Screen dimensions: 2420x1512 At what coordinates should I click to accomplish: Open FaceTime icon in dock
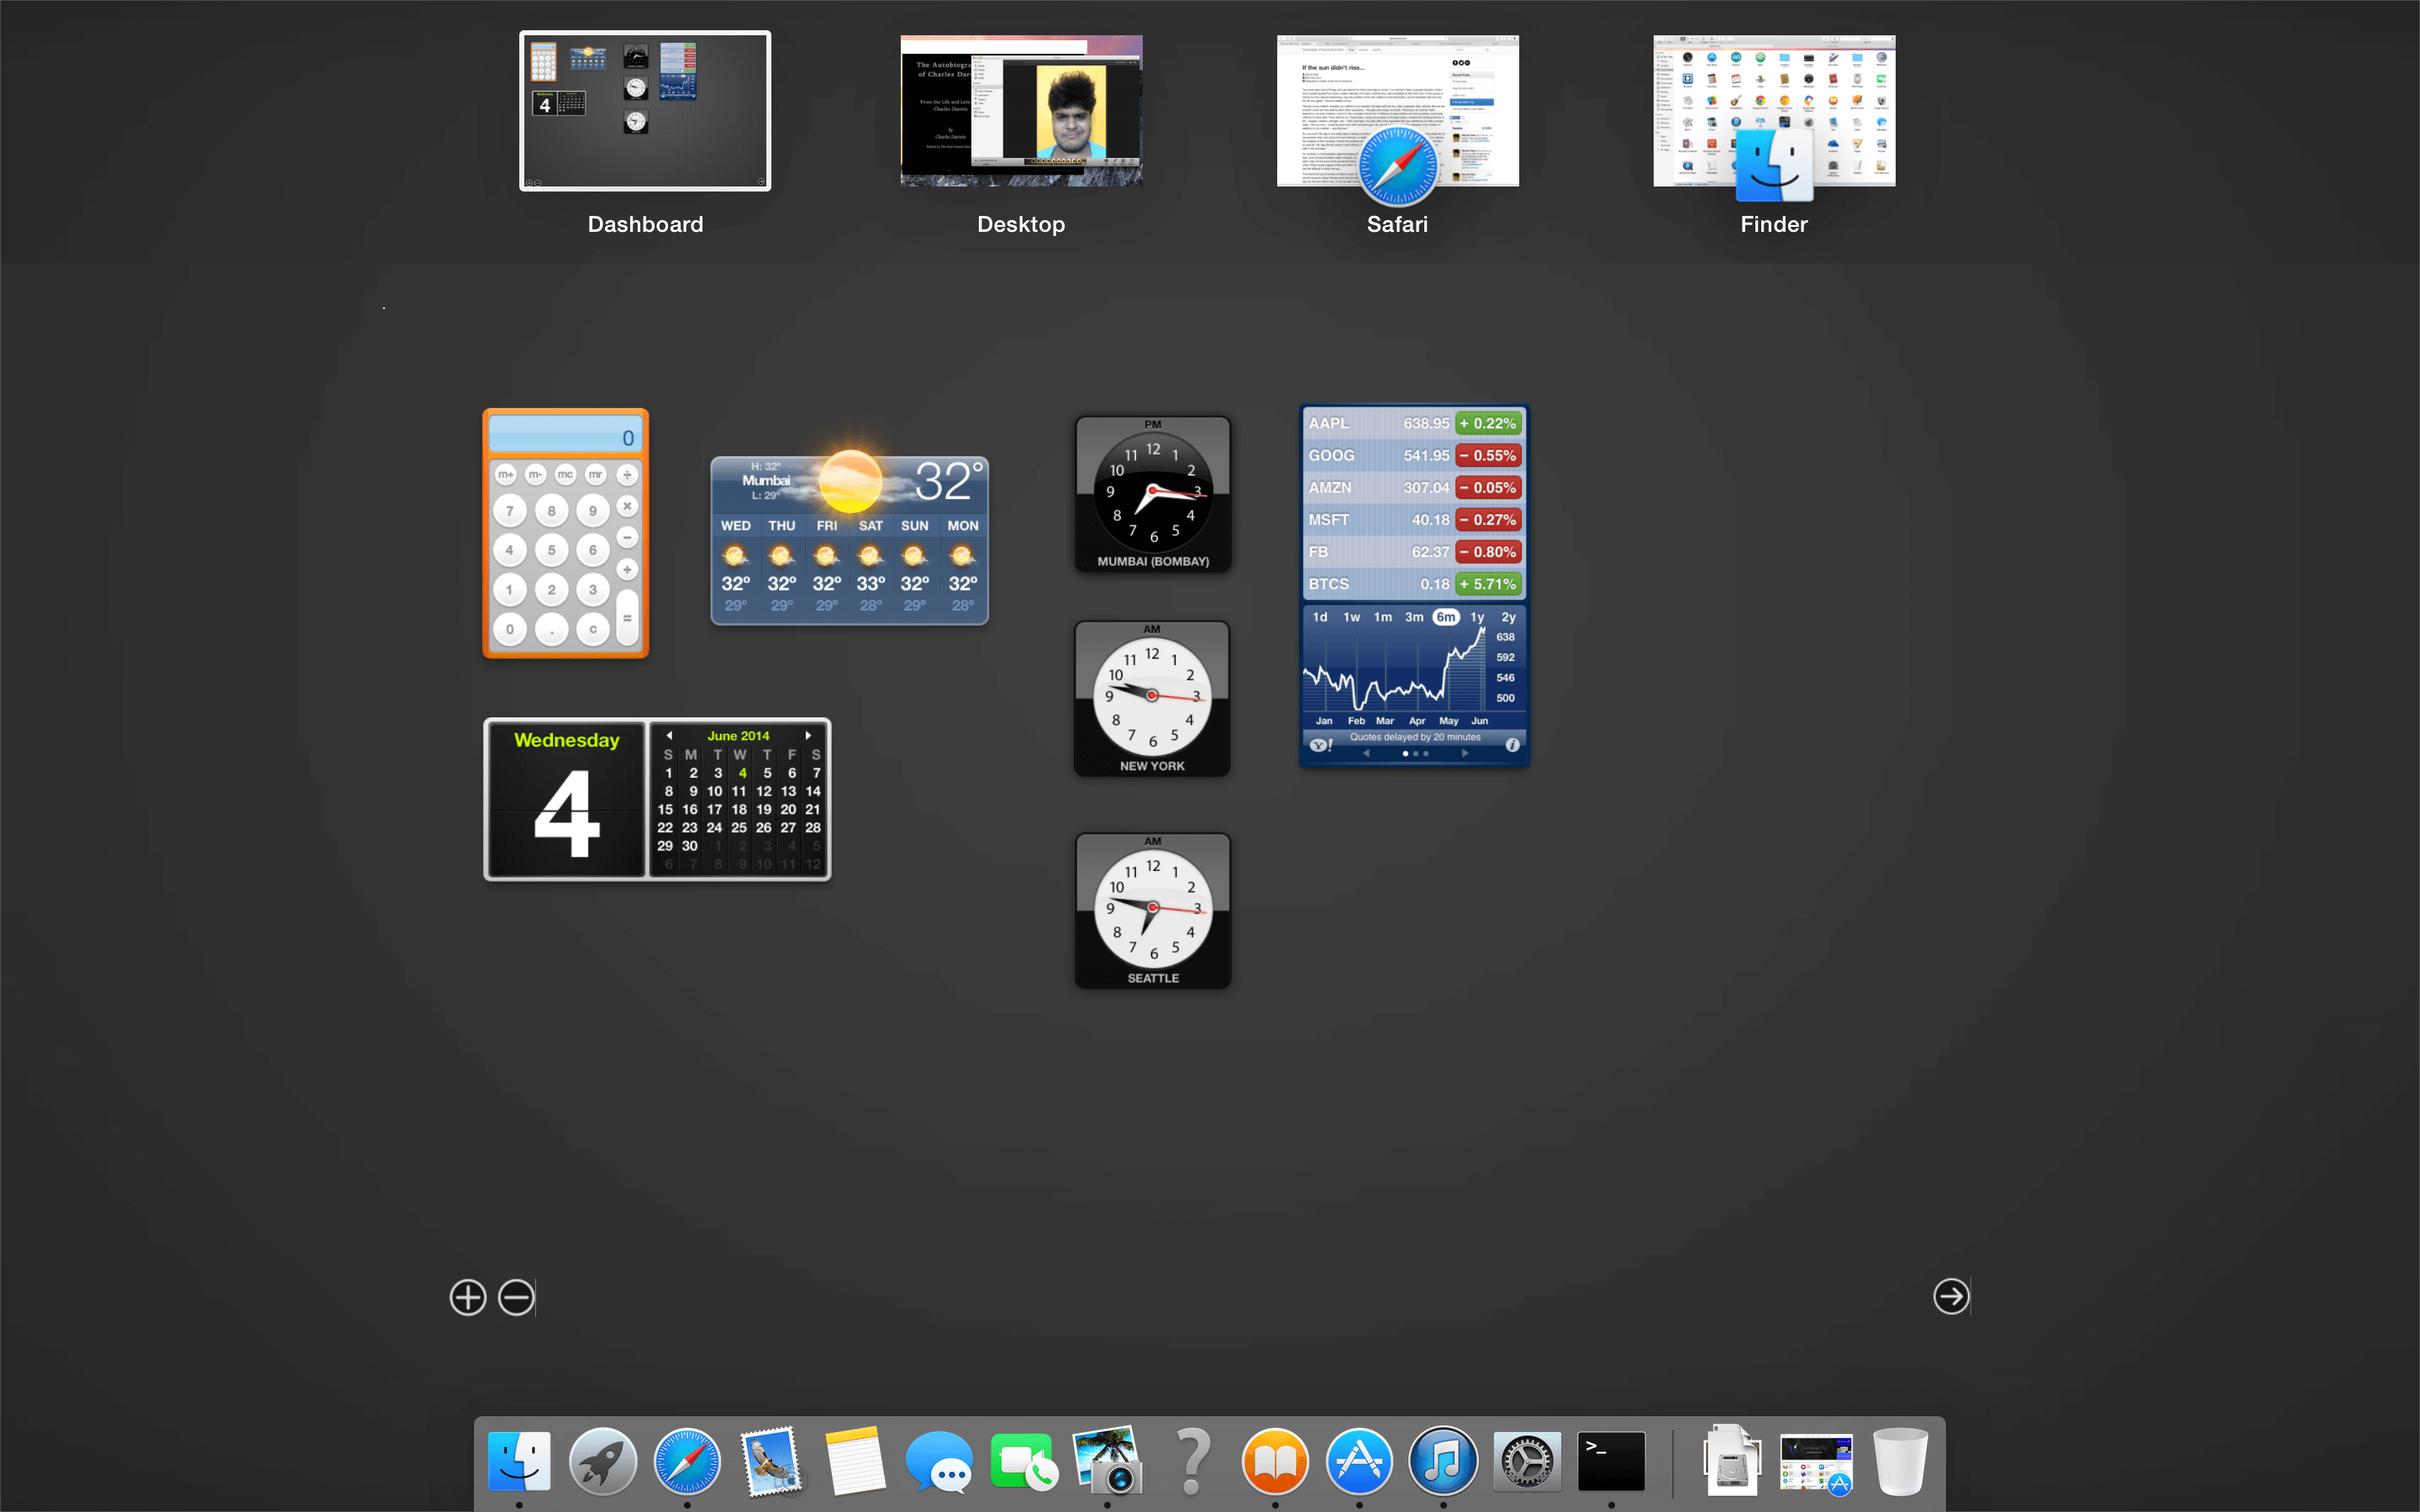click(x=1023, y=1461)
